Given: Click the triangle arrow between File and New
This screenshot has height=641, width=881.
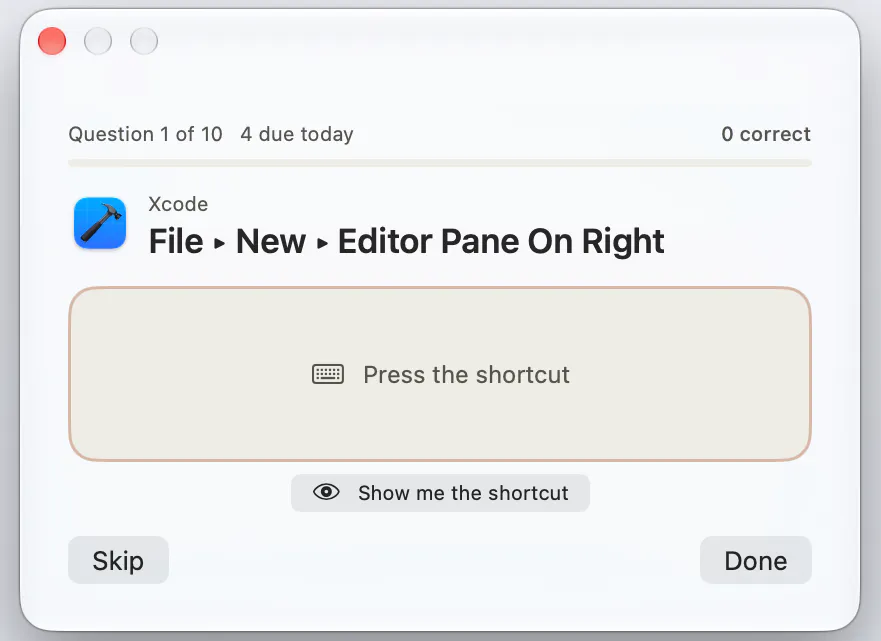Looking at the screenshot, I should pos(220,243).
